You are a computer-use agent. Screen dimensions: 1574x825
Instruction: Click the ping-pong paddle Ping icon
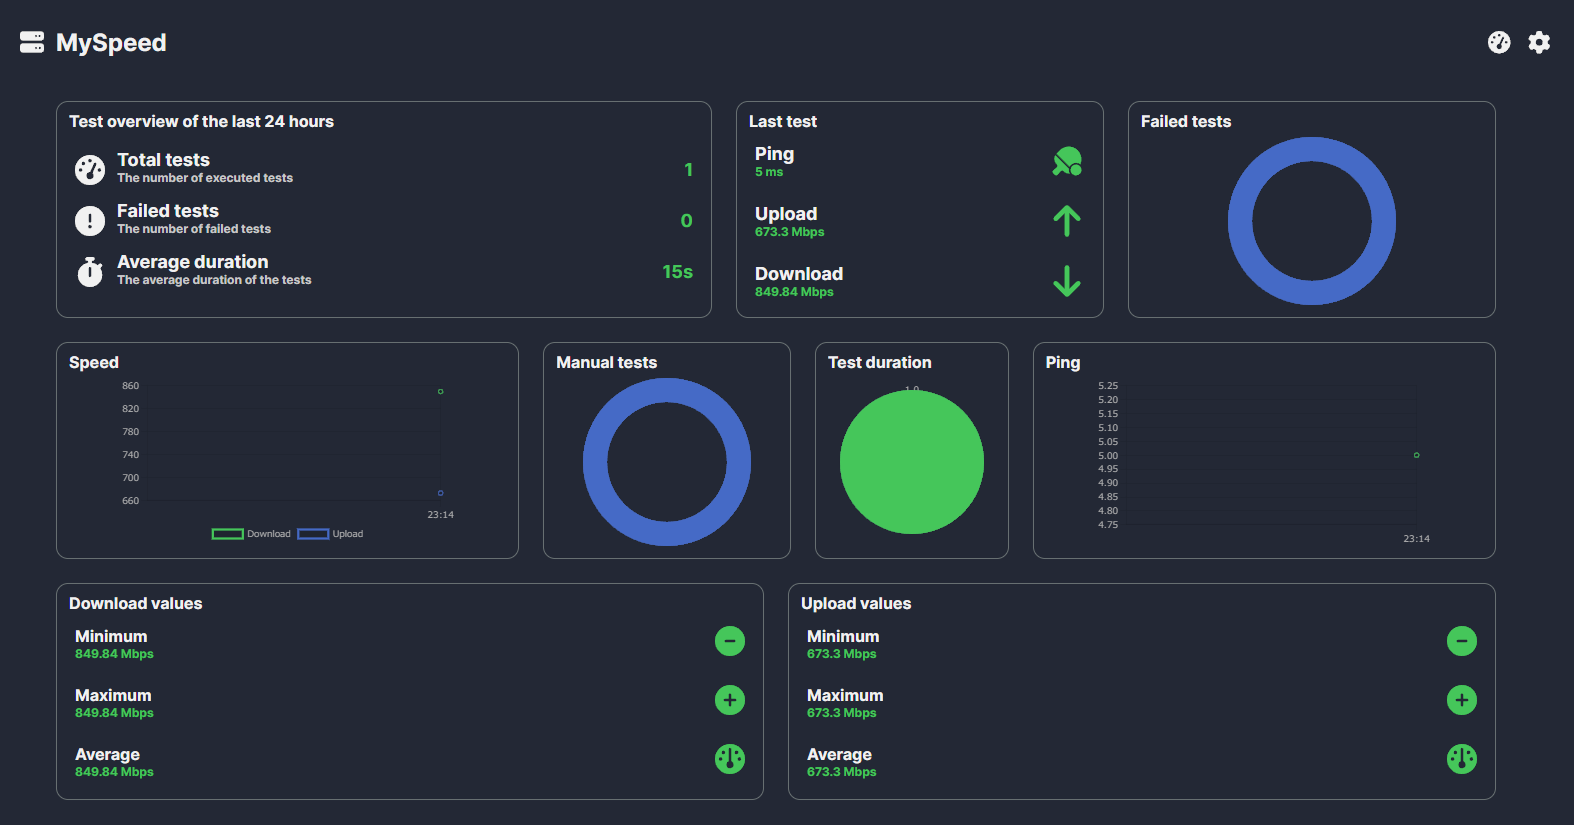coord(1067,161)
